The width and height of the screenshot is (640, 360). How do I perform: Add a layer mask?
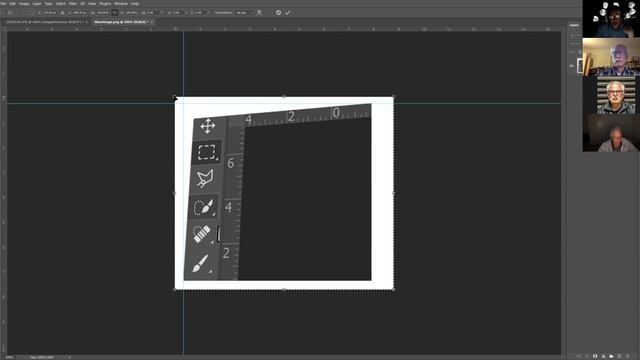595,356
